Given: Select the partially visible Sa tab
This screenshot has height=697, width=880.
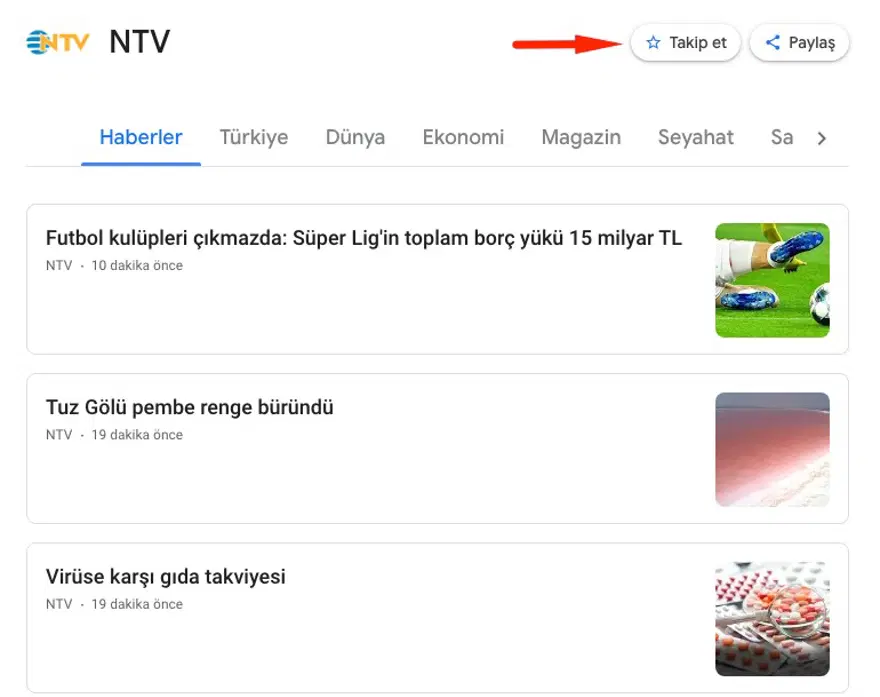Looking at the screenshot, I should tap(782, 137).
